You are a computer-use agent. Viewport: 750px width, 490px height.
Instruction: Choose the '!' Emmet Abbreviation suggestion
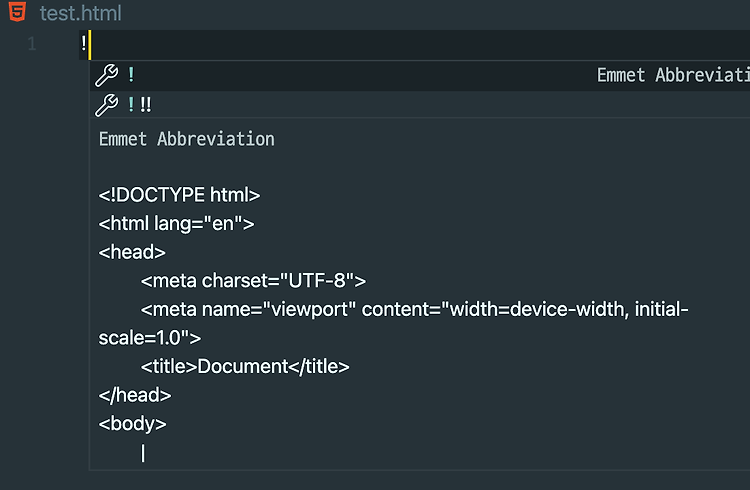pyautogui.click(x=420, y=76)
